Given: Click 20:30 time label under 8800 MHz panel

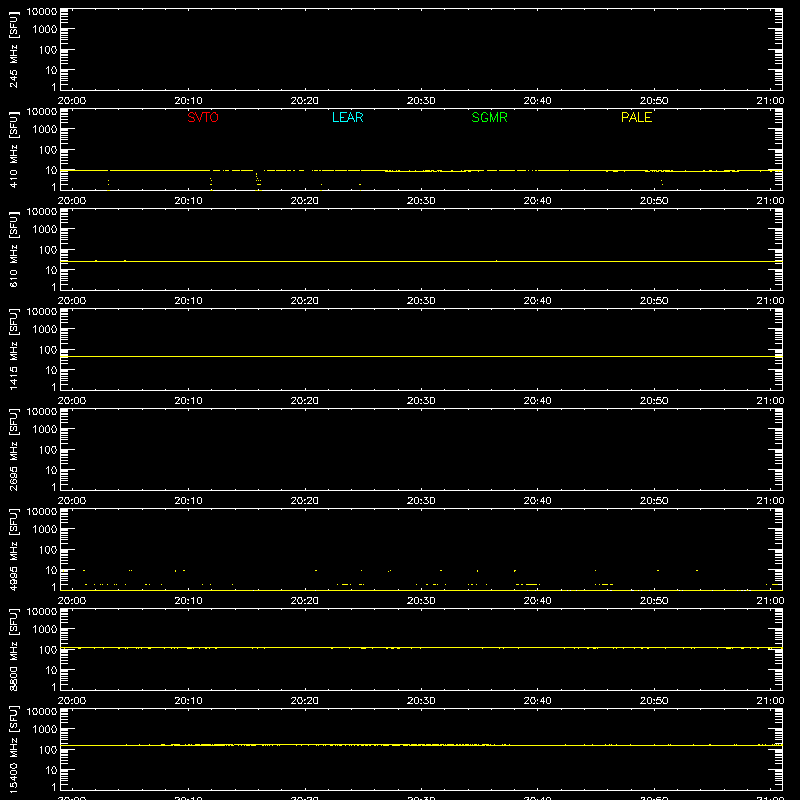Looking at the screenshot, I should click(x=421, y=701).
